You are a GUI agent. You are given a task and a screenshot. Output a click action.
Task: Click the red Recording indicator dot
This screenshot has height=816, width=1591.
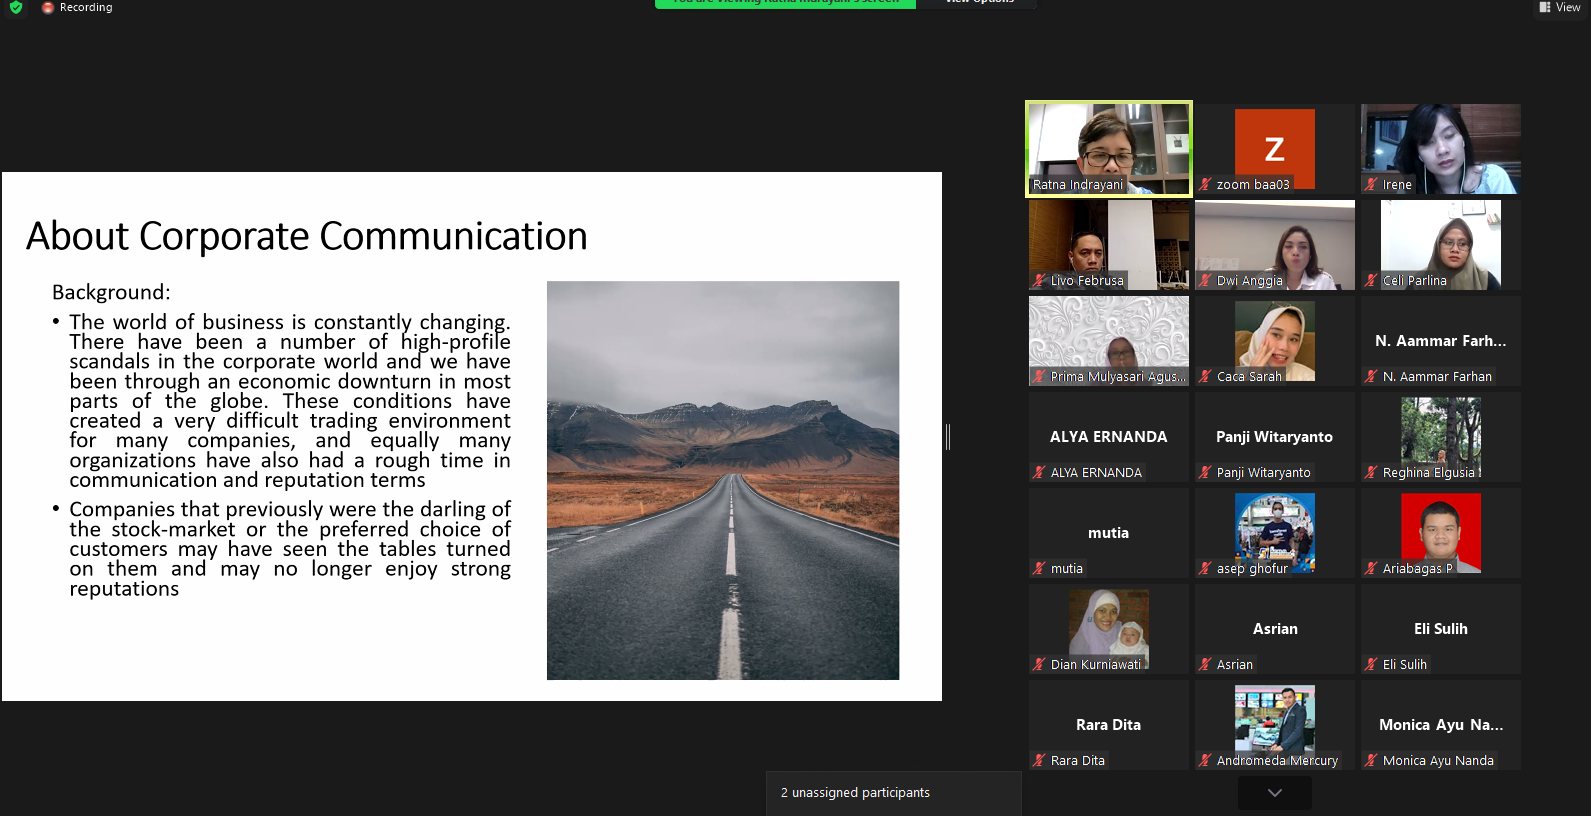48,7
